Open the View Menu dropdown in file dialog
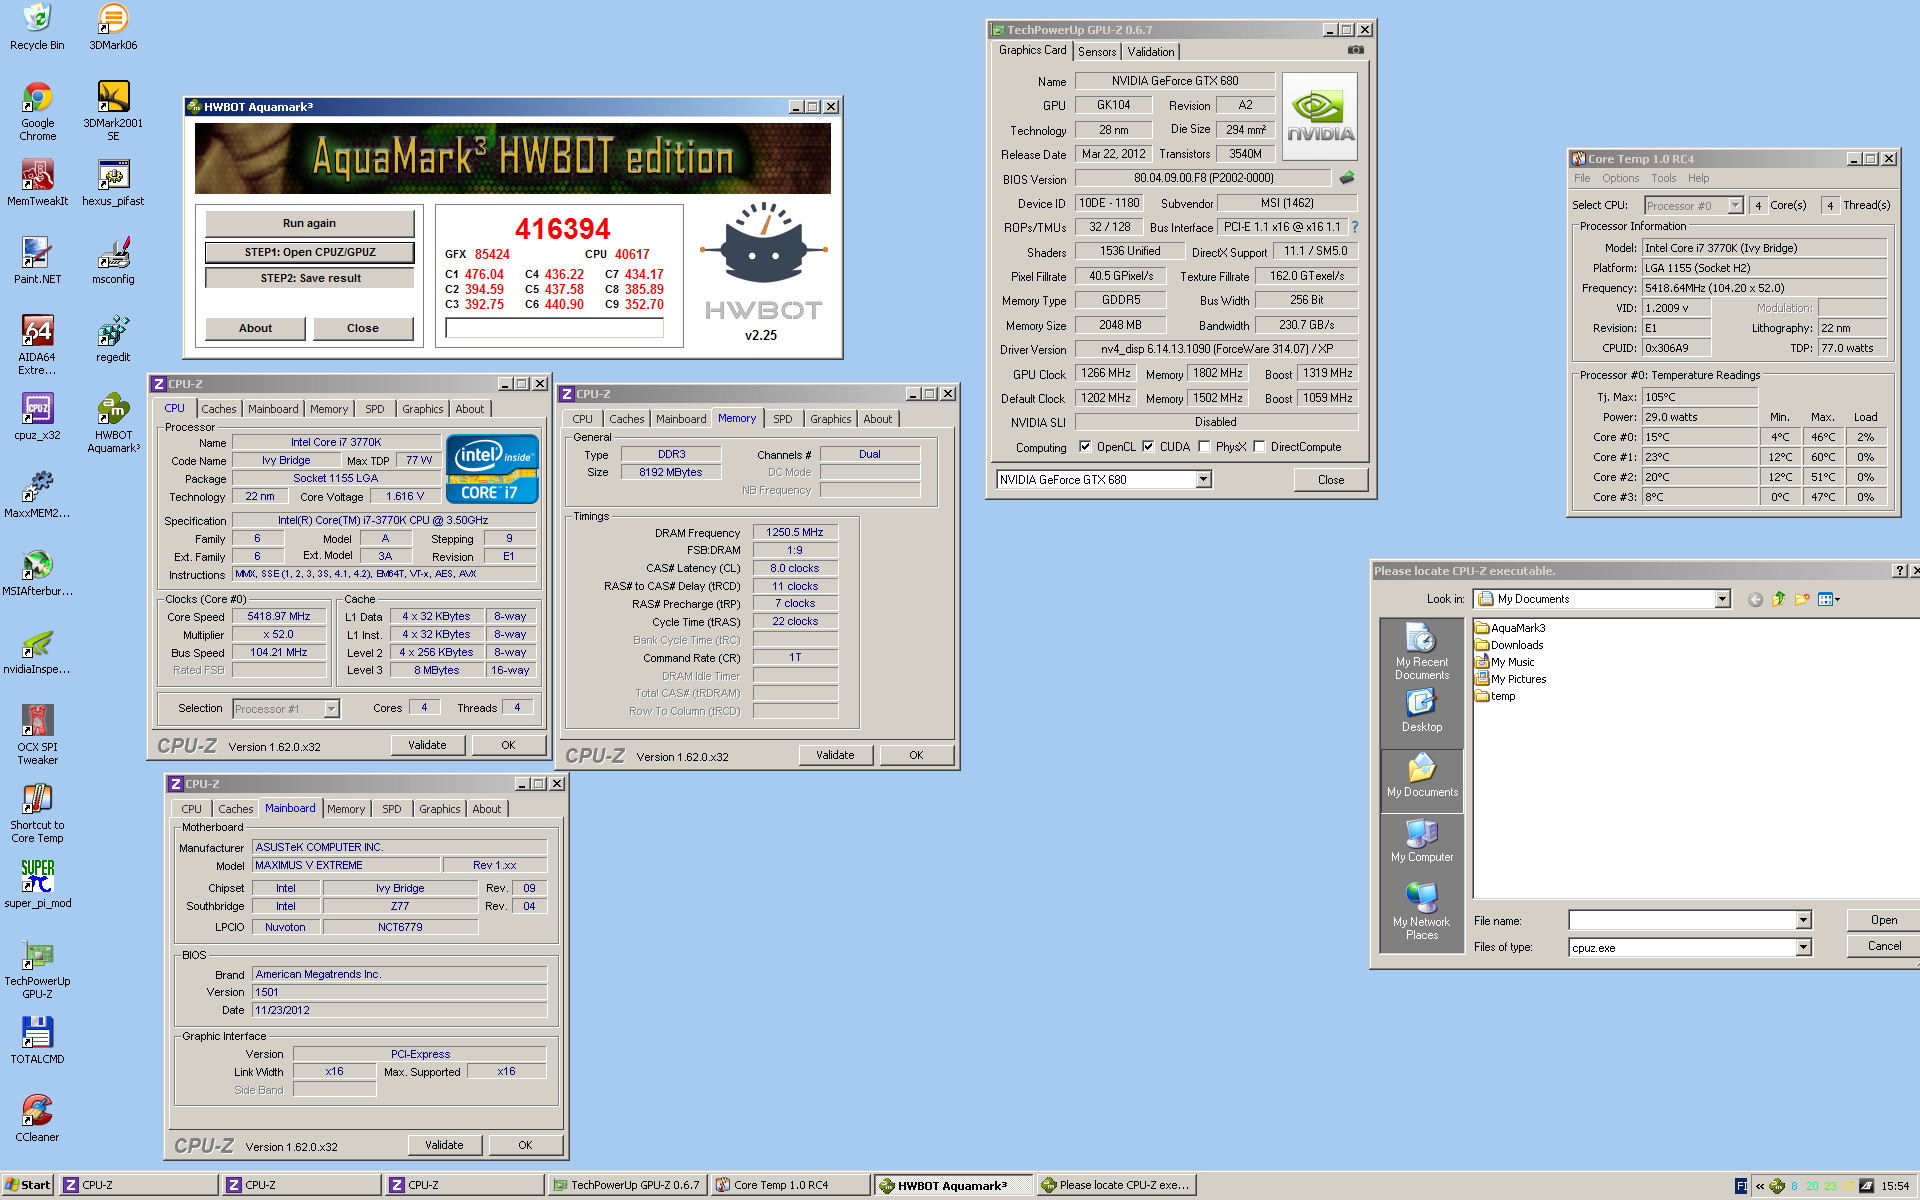Viewport: 1920px width, 1200px height. pyautogui.click(x=1829, y=599)
